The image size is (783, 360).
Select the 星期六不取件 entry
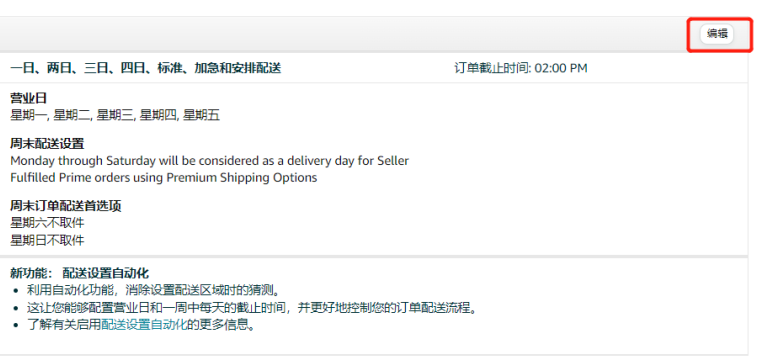[x=47, y=223]
